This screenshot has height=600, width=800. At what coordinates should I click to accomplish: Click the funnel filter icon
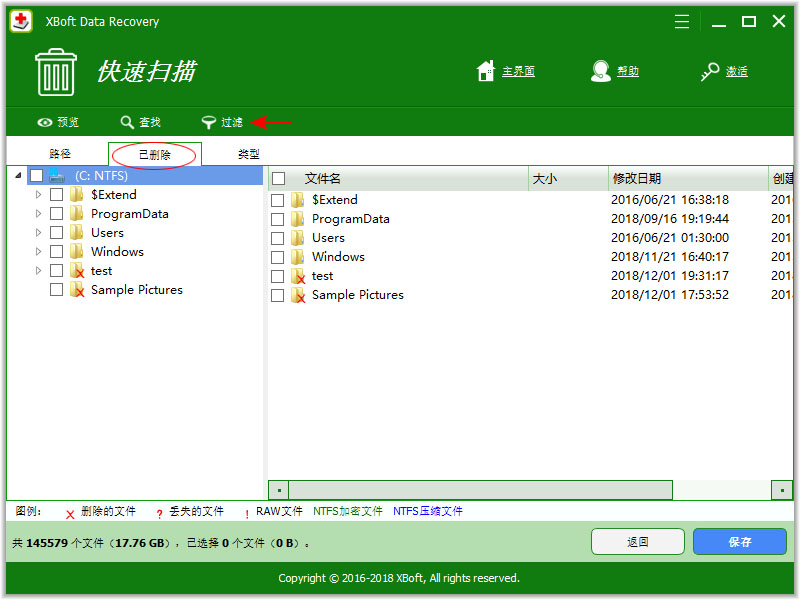[x=209, y=122]
